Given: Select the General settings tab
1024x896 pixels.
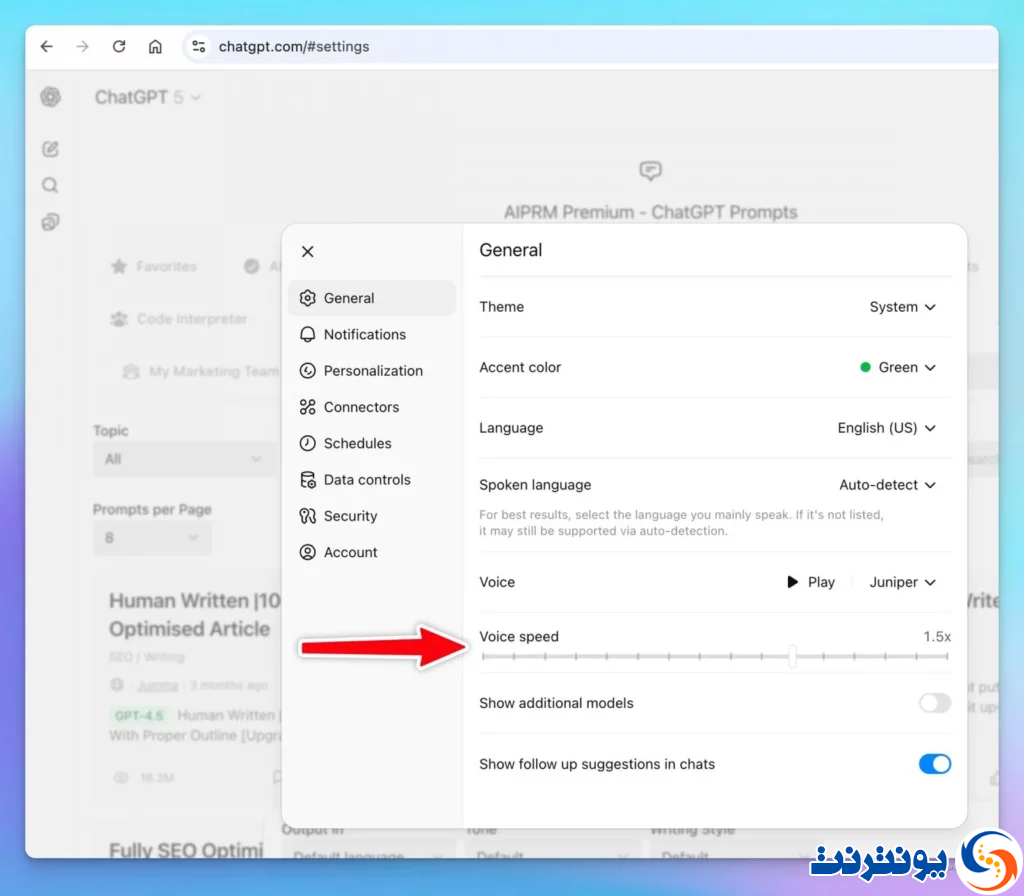Looking at the screenshot, I should tap(372, 298).
